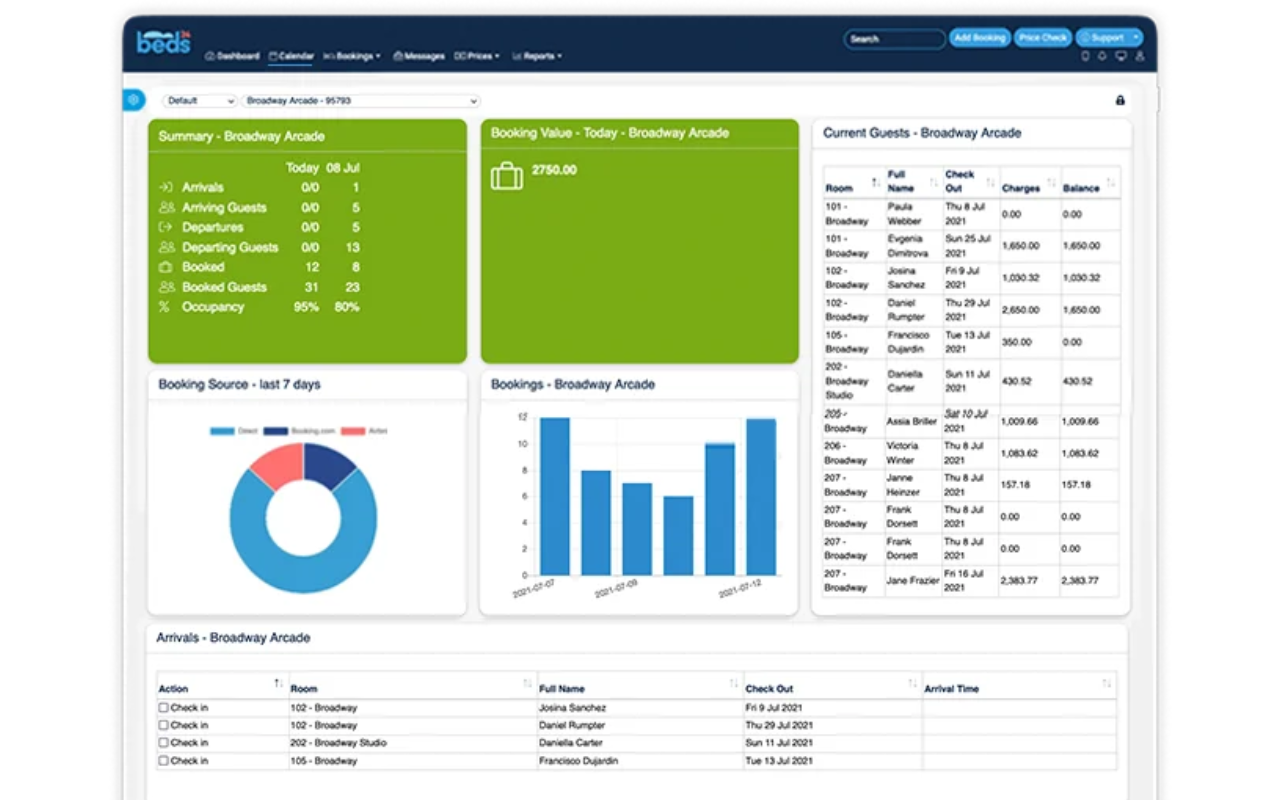Click the Booked Guests people icon
This screenshot has height=800, width=1280.
click(166, 288)
